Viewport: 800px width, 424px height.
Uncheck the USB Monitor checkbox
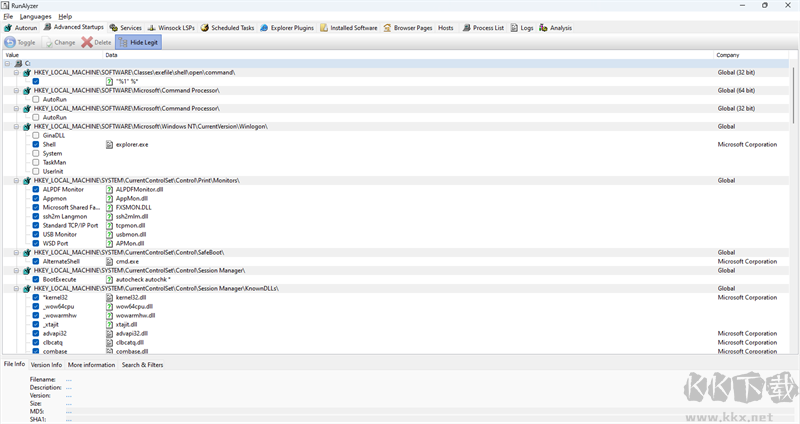(36, 235)
